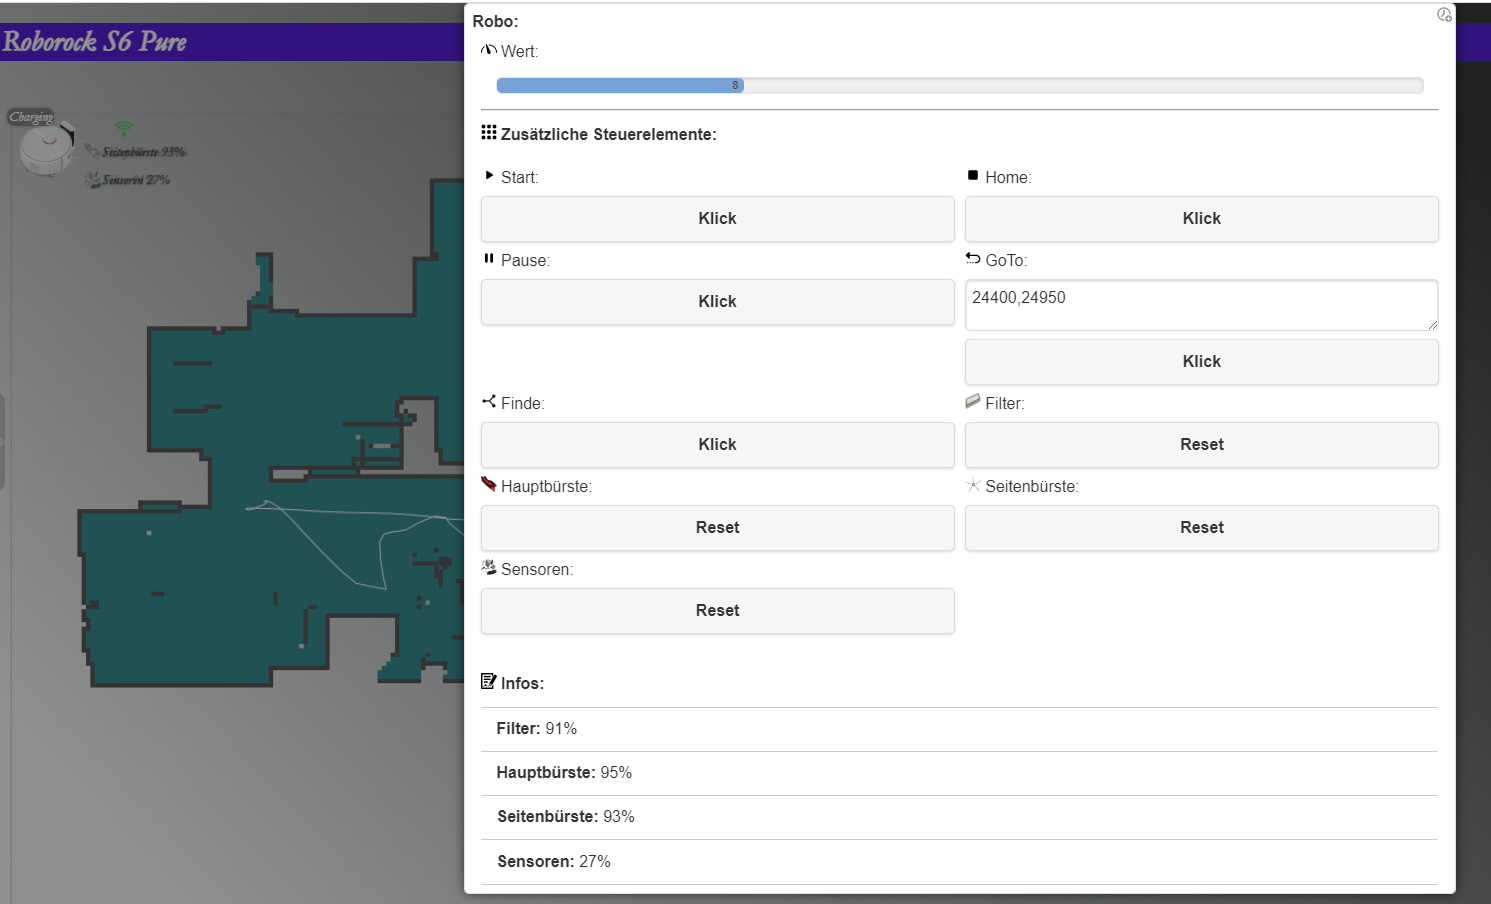Click the notepad icon next to Infos
The width and height of the screenshot is (1491, 904).
(488, 682)
